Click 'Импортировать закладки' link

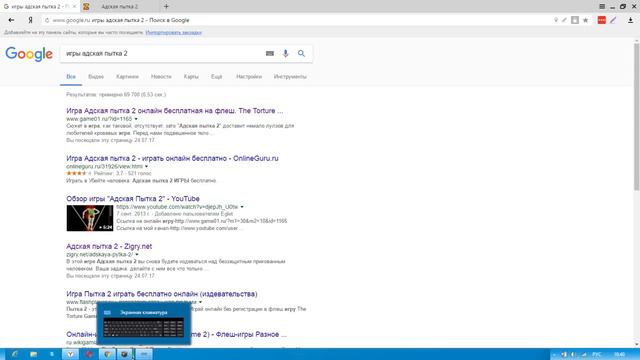click(173, 32)
